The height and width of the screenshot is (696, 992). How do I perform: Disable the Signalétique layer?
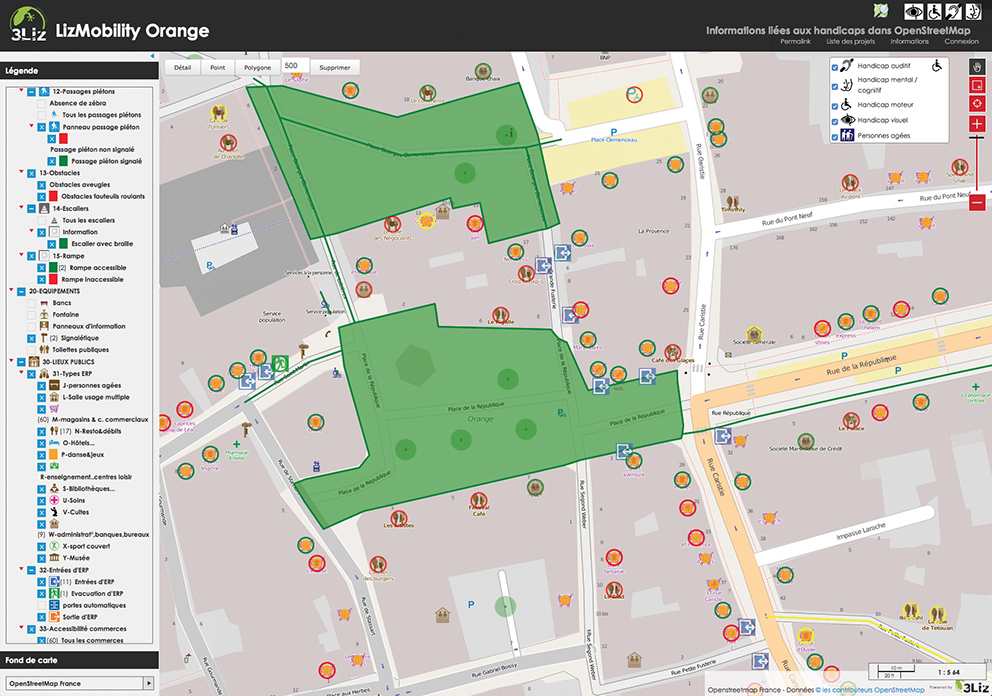[x=31, y=339]
